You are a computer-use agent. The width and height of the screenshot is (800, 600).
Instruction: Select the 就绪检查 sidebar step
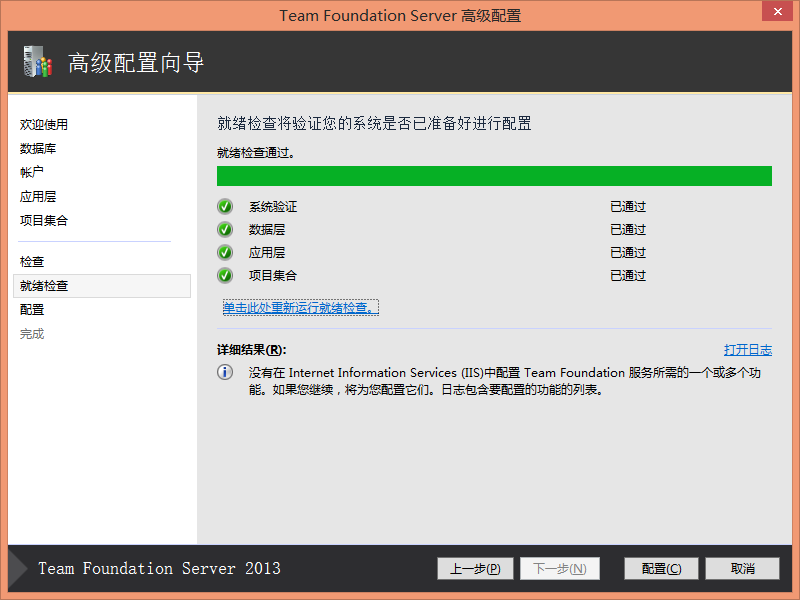102,286
